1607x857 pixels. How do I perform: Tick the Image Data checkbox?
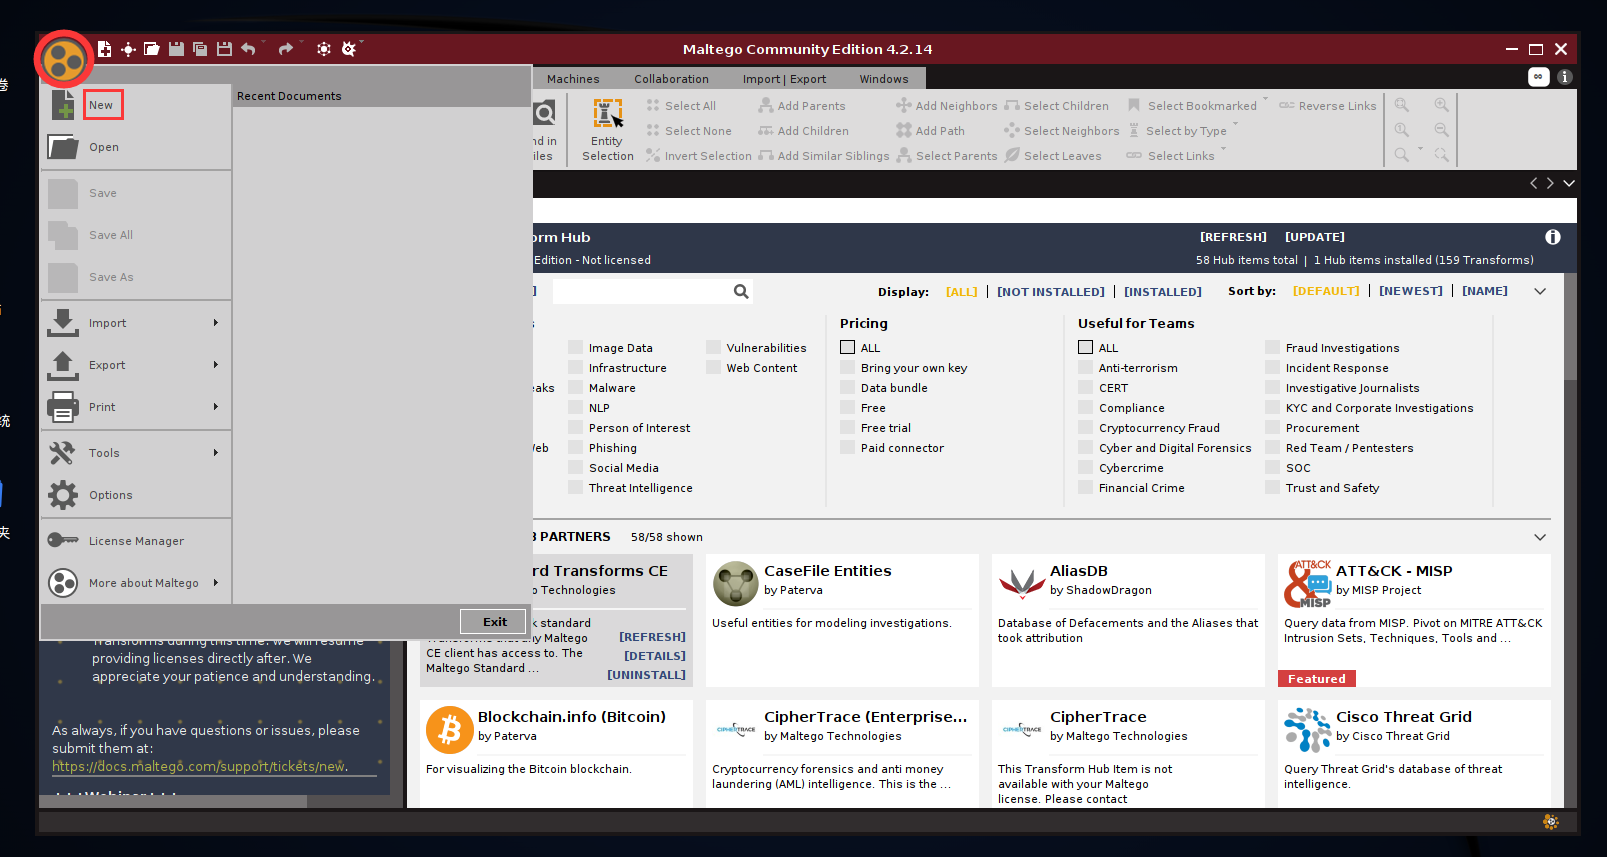pyautogui.click(x=576, y=347)
